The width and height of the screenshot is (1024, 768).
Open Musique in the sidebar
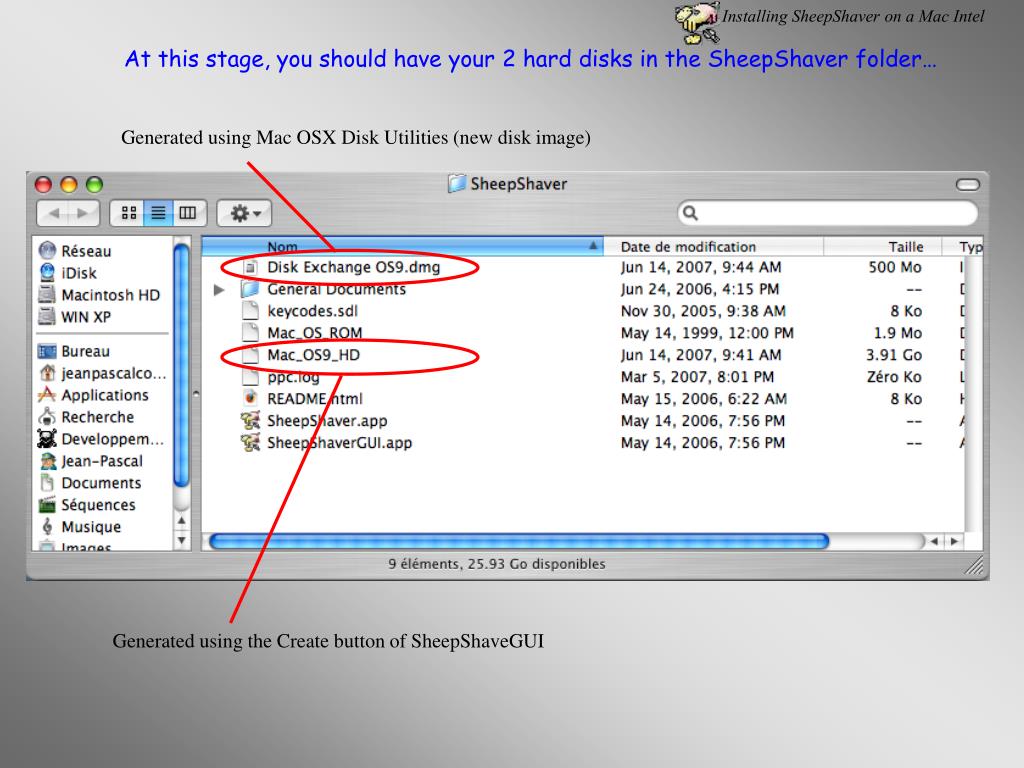coord(80,526)
